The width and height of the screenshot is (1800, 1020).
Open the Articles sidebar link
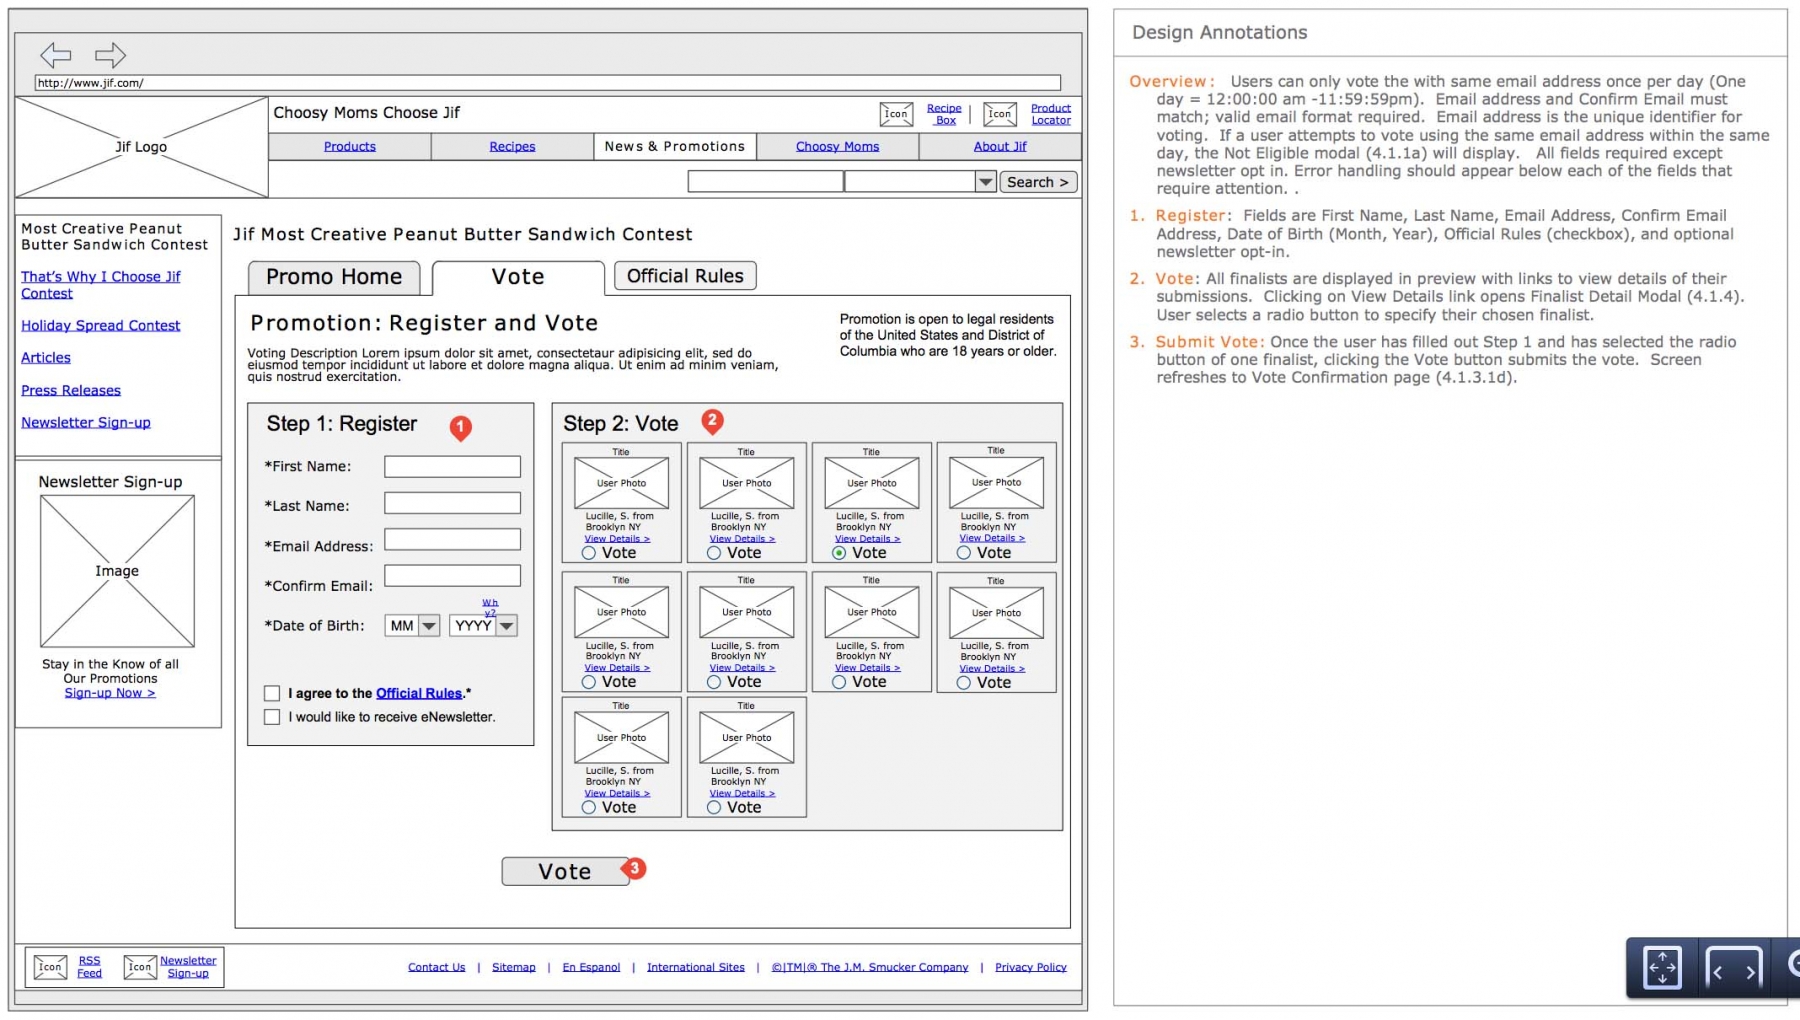click(x=46, y=357)
